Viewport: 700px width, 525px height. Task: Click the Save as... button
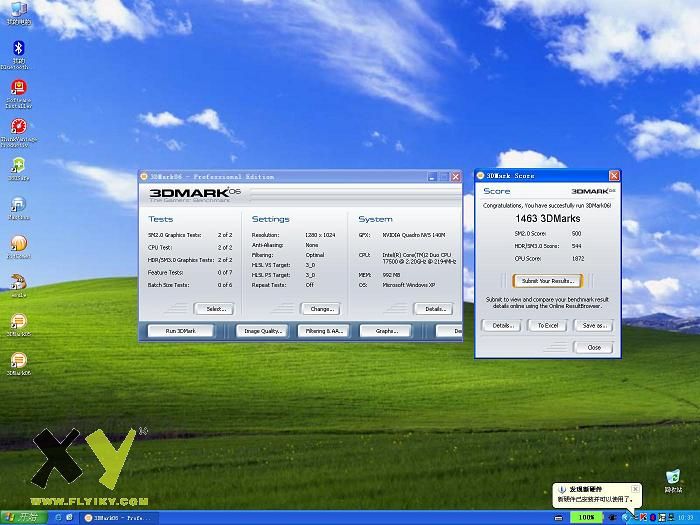pyautogui.click(x=594, y=325)
